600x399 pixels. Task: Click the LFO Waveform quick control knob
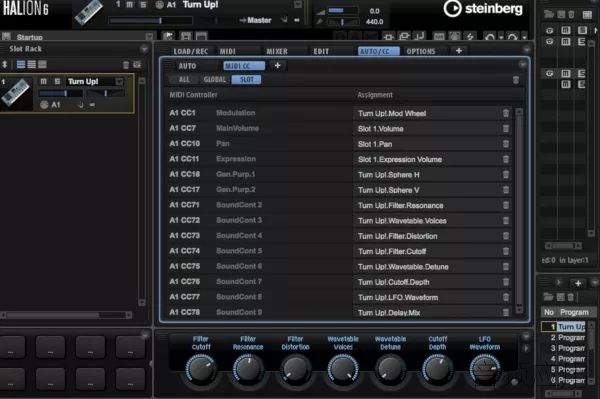(x=484, y=370)
